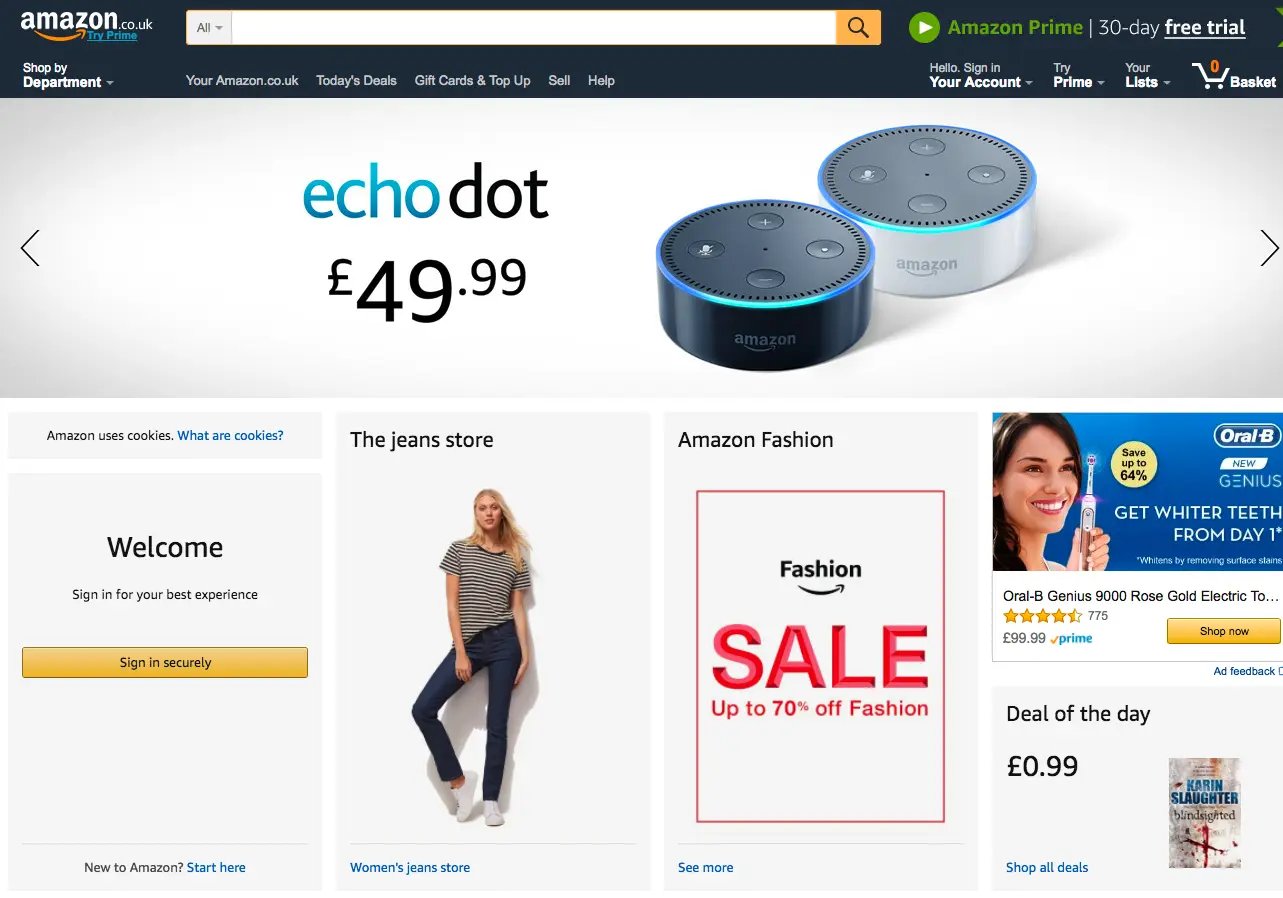Go to Today's Deals
The height and width of the screenshot is (898, 1283).
tap(356, 80)
